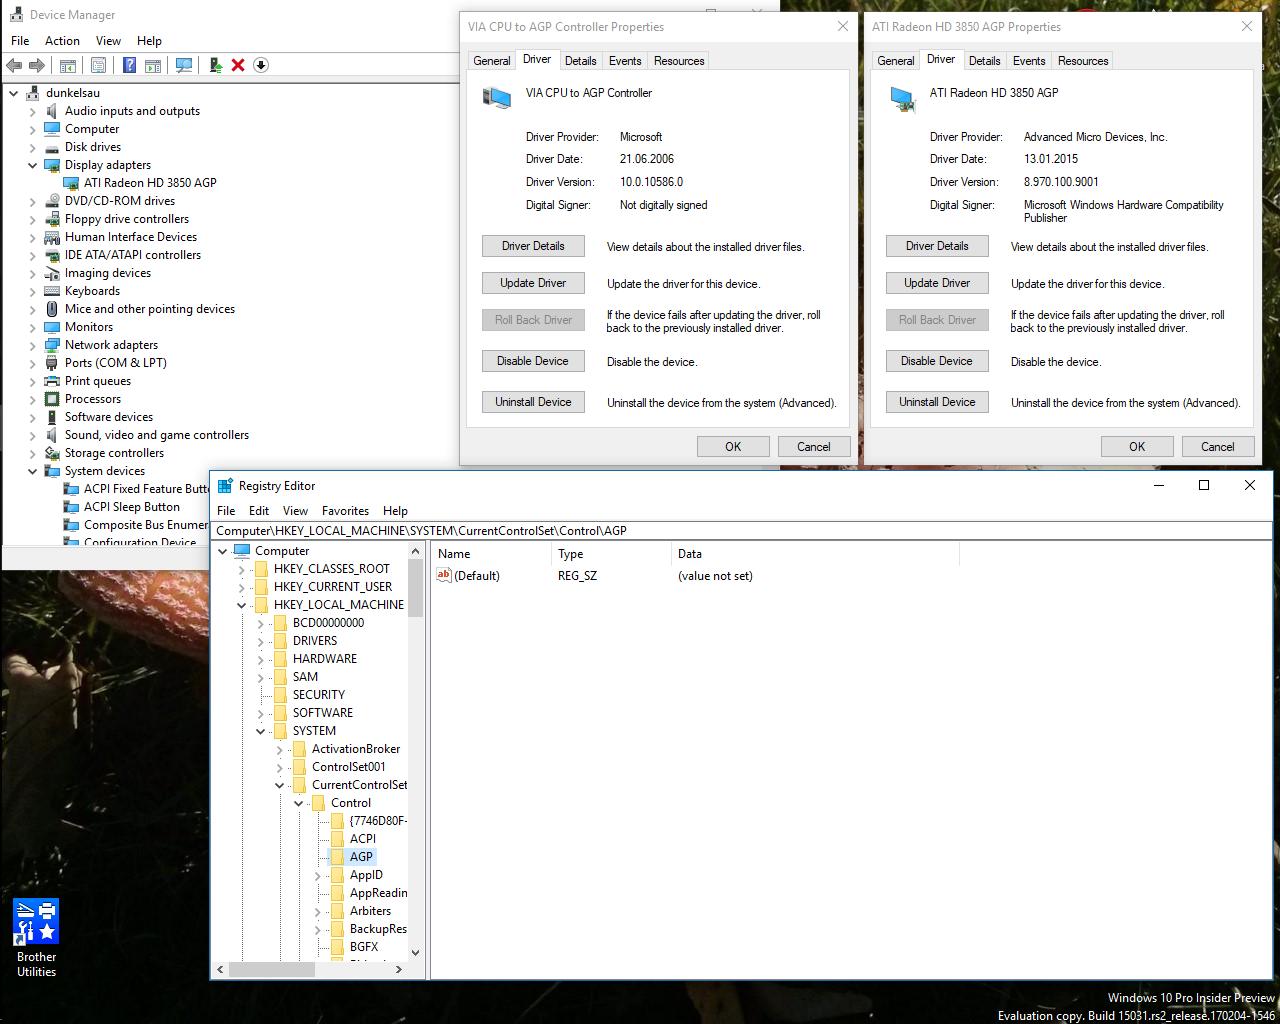Open the Properties toolbar icon in Device Manager
Screen dimensions: 1280x1024
[x=98, y=65]
